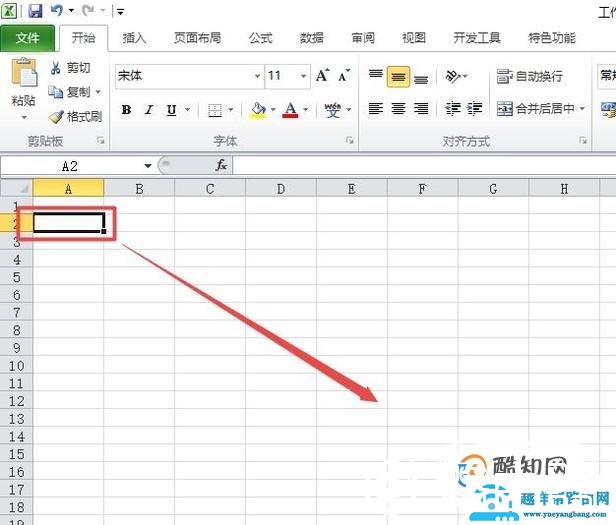The height and width of the screenshot is (525, 616).
Task: Click the Cut (剪切) scissors icon
Action: tap(55, 68)
